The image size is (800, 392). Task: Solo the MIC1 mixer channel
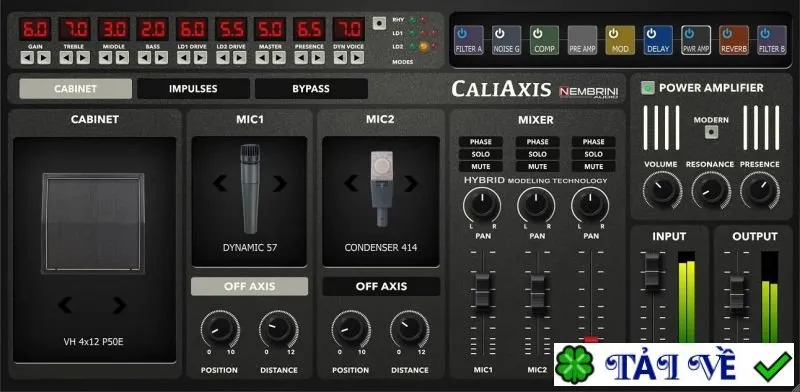tap(481, 154)
